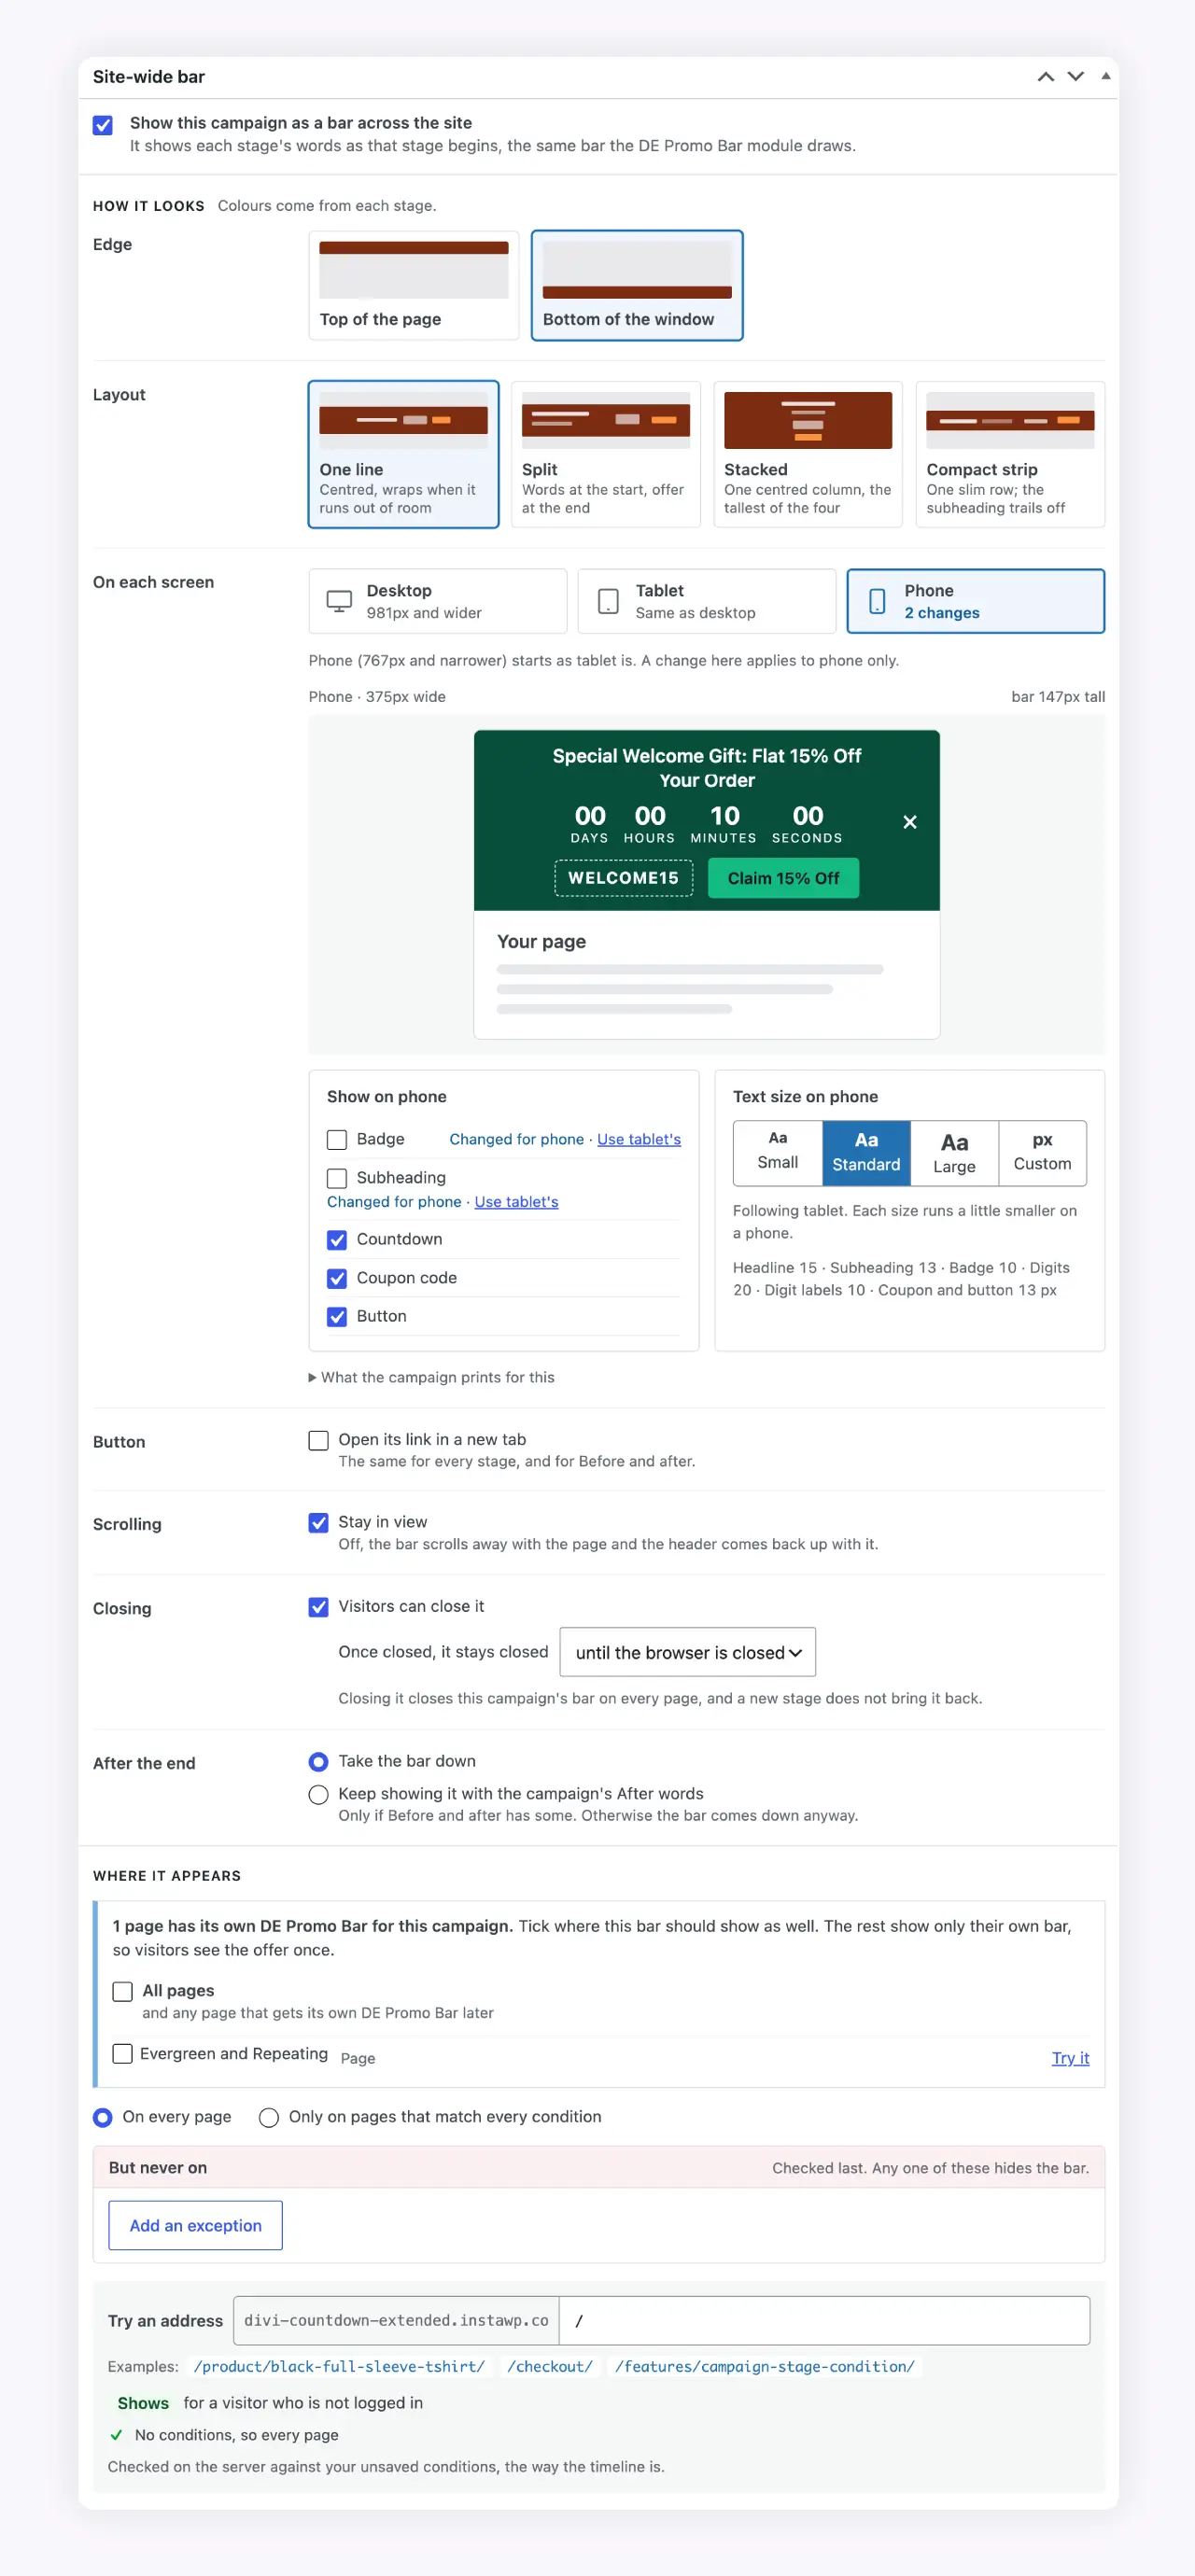This screenshot has width=1195, height=2576.
Task: Choose the Top of the page edge option
Action: point(413,285)
